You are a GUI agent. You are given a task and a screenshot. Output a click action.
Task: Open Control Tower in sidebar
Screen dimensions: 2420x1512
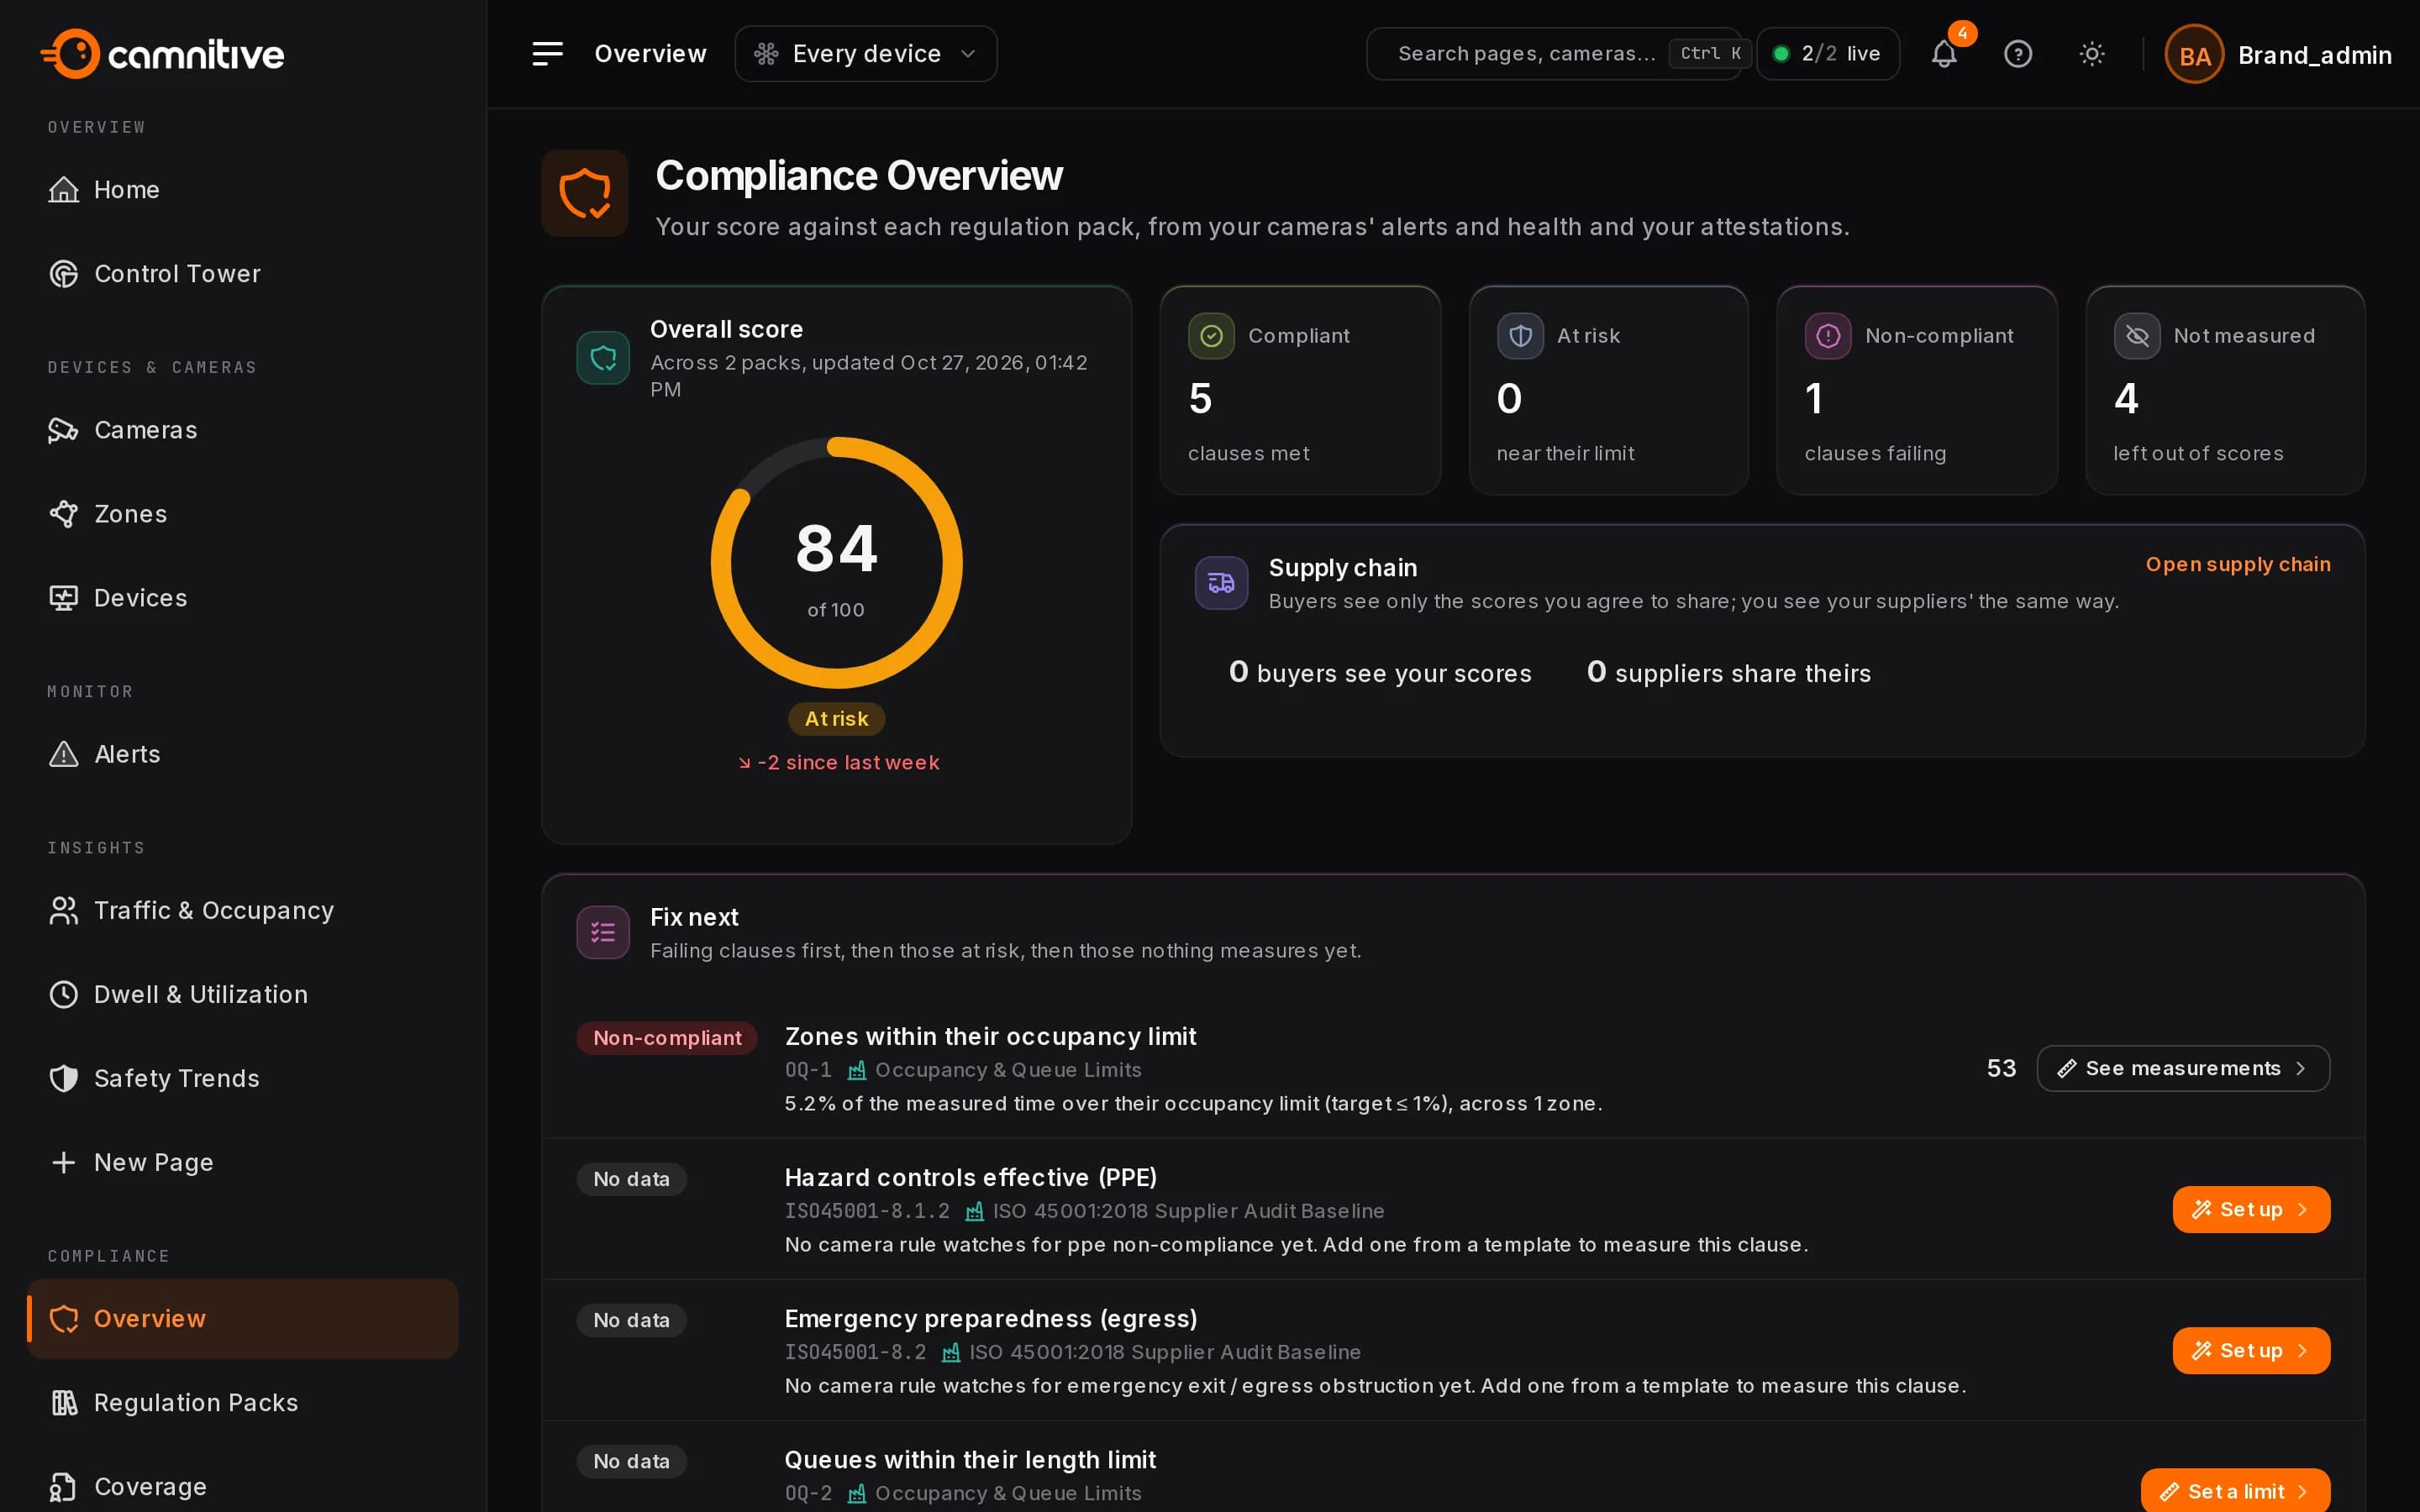point(242,274)
